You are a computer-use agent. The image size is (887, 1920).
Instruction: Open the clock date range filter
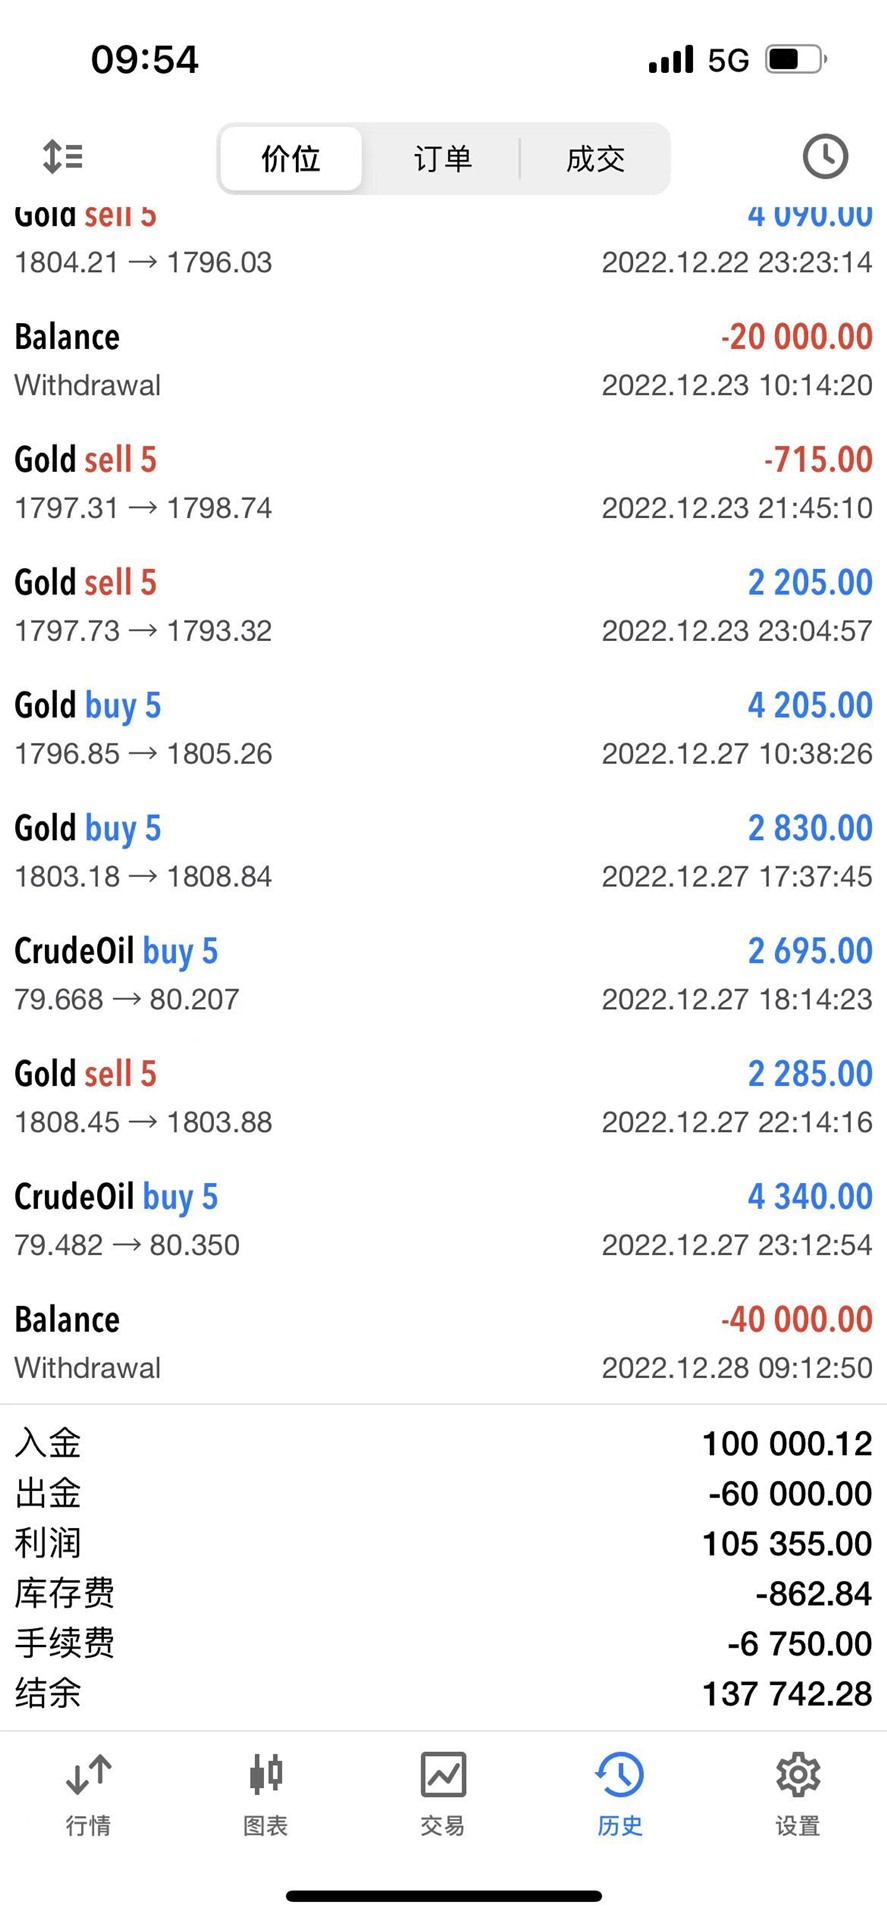point(825,157)
